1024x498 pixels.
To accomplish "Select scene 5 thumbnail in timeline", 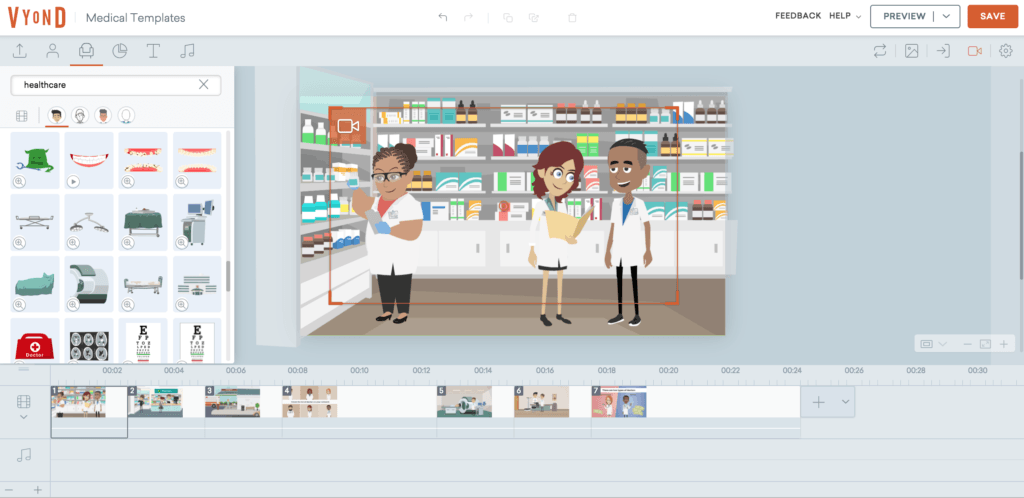I will coord(464,402).
